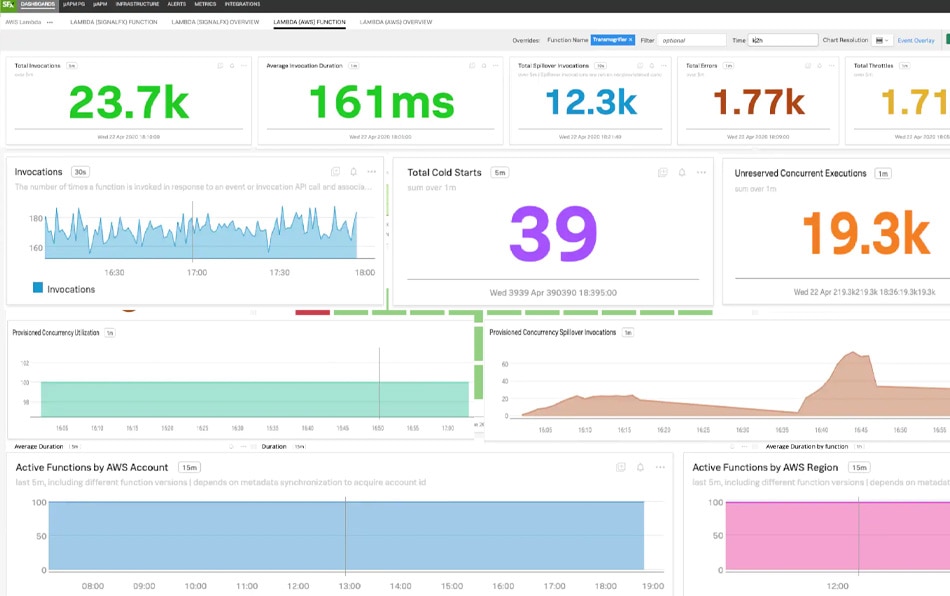Open the Chart Resolution dropdown
Viewport: 950px width, 596px height.
[x=887, y=39]
